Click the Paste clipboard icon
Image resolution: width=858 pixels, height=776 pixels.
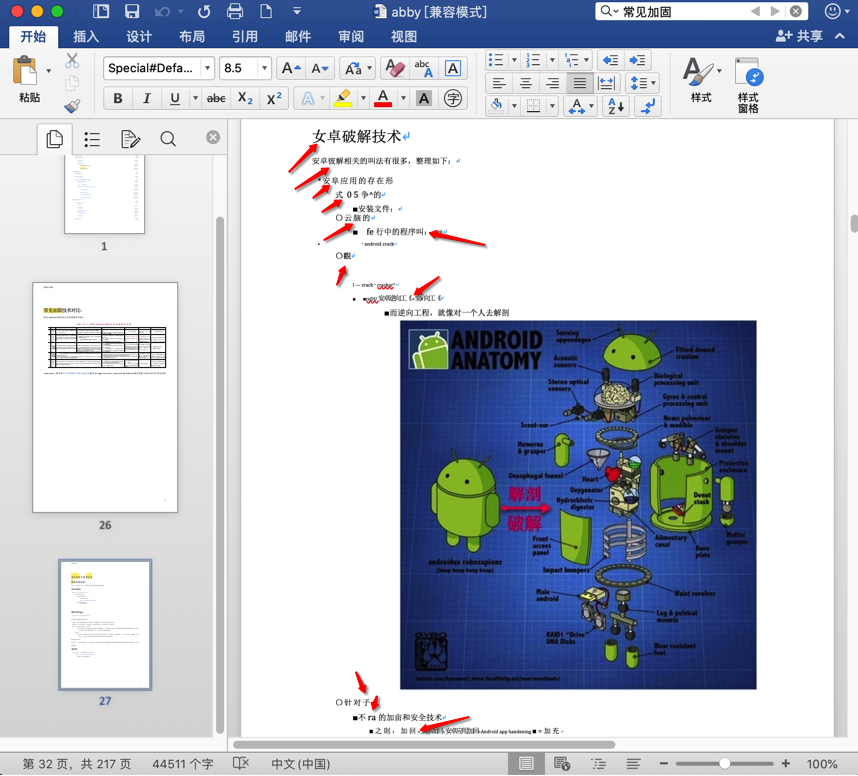(x=25, y=71)
